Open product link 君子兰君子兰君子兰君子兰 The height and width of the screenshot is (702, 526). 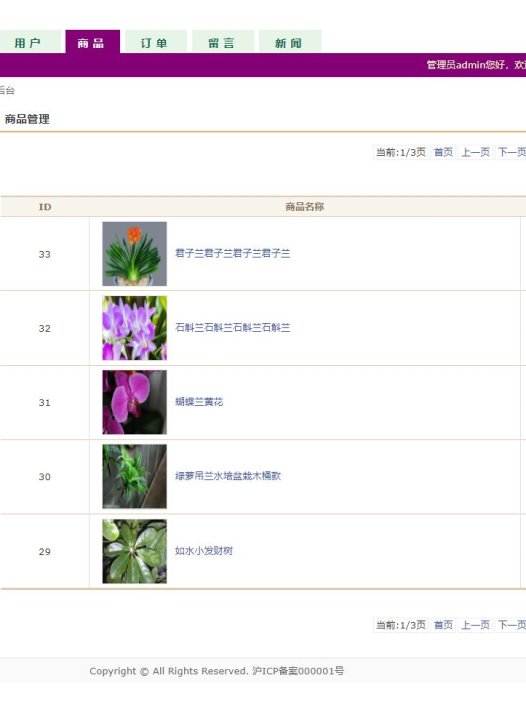pos(232,253)
